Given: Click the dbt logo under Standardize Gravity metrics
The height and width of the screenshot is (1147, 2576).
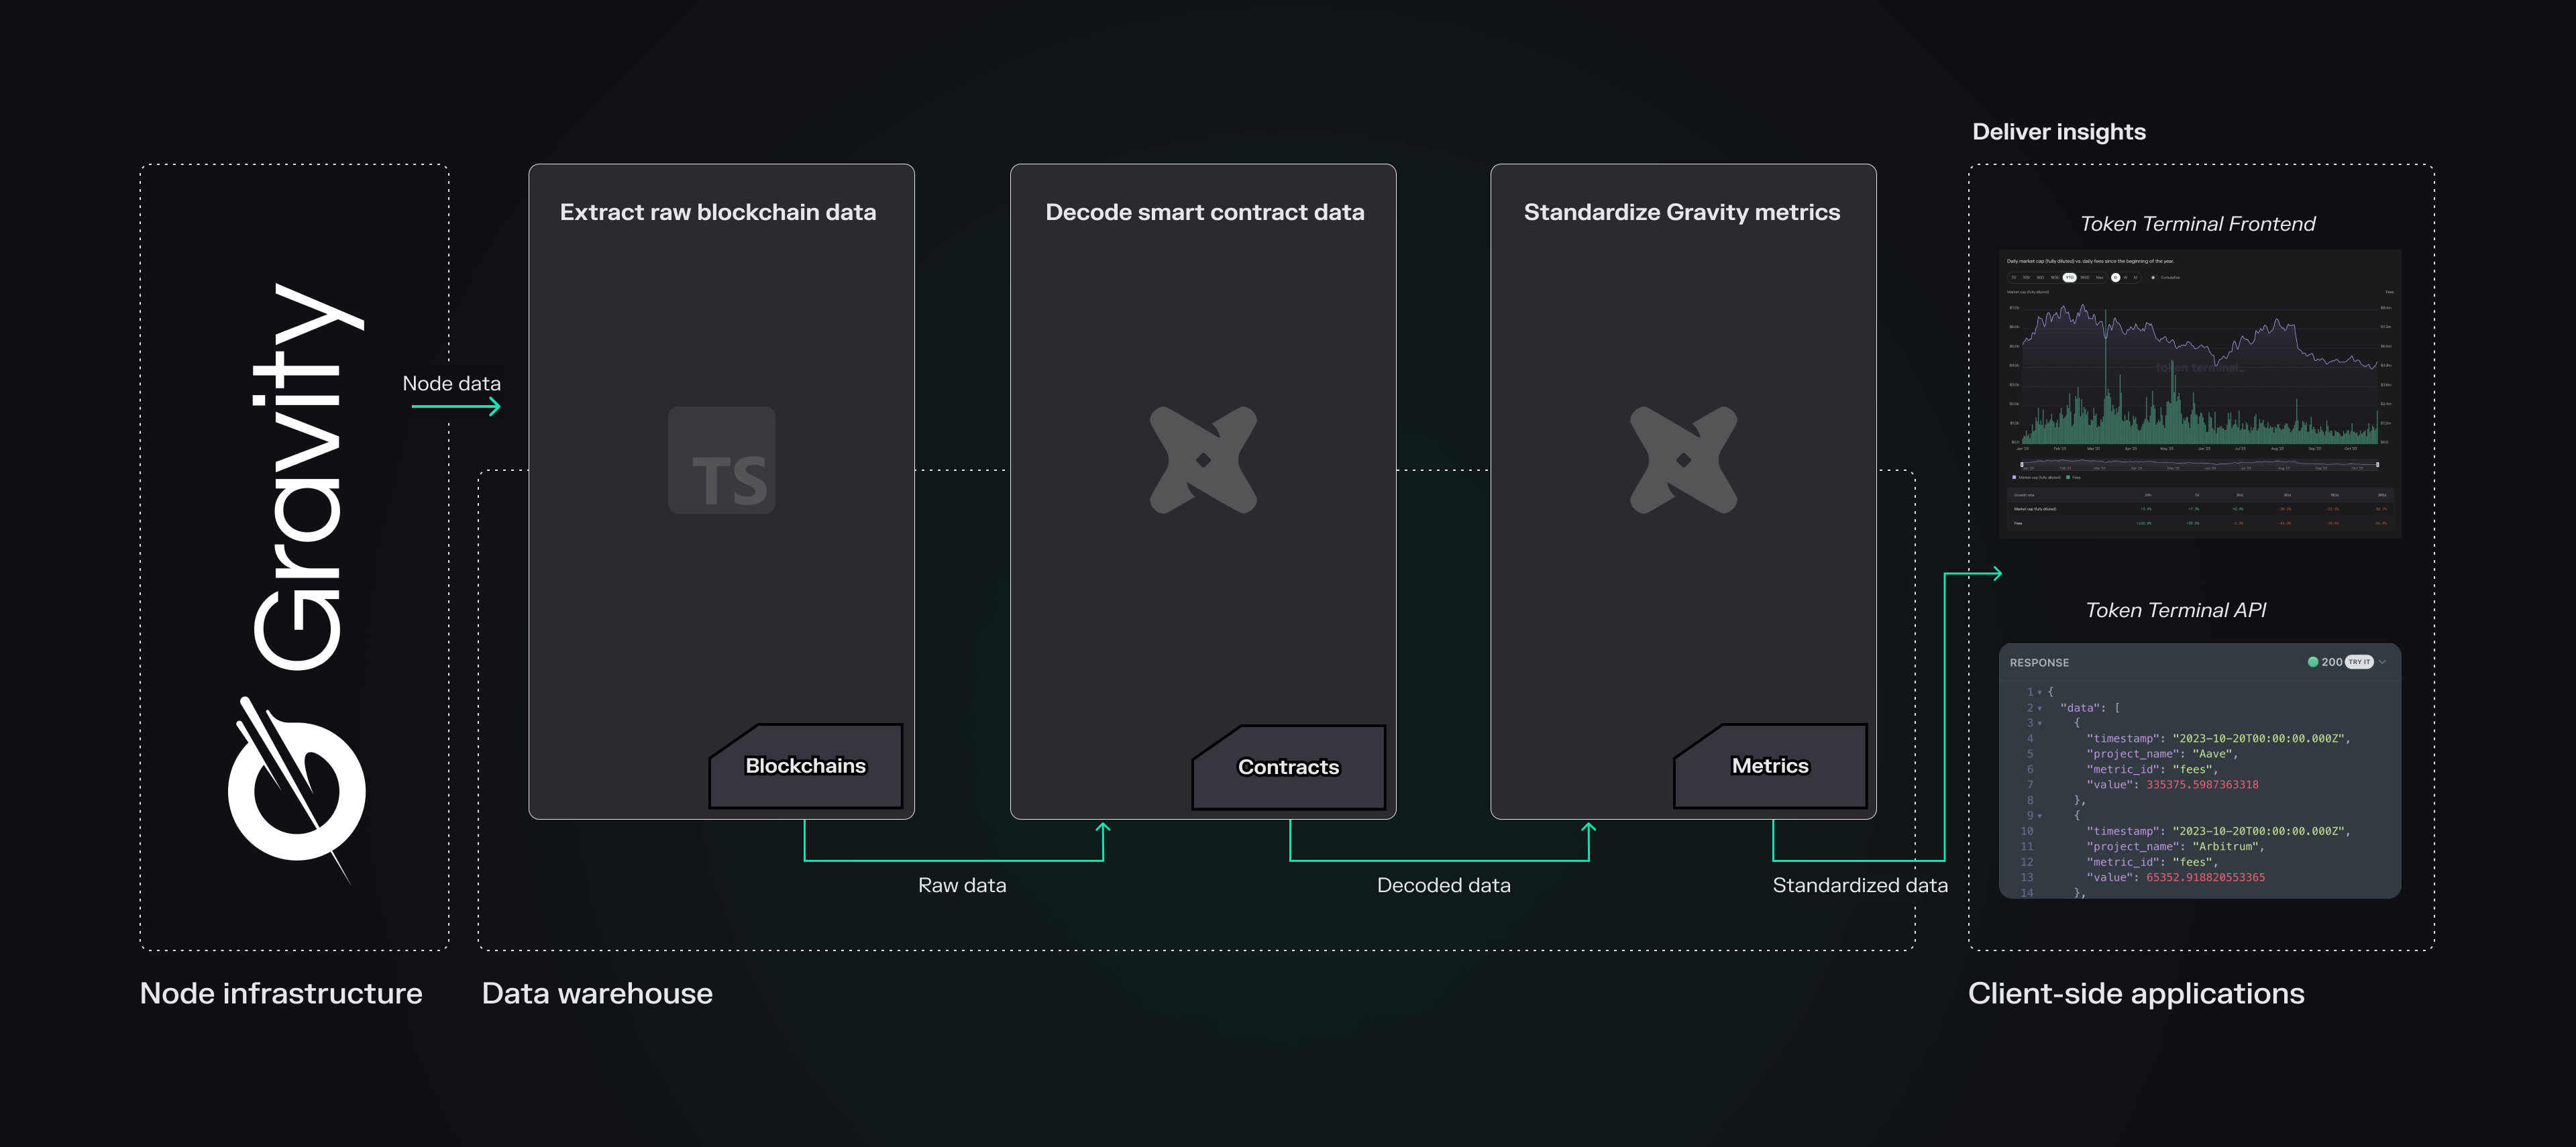Looking at the screenshot, I should pyautogui.click(x=1683, y=460).
